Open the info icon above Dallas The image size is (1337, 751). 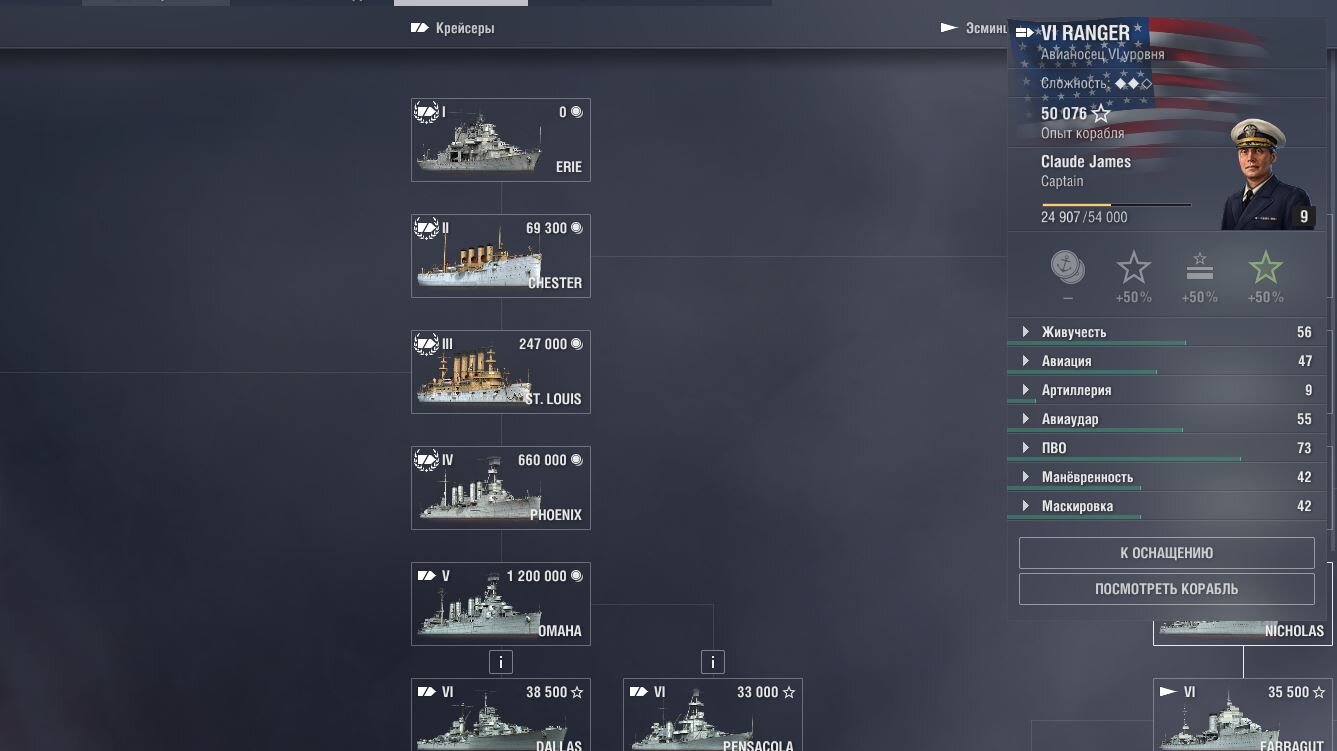pyautogui.click(x=501, y=662)
